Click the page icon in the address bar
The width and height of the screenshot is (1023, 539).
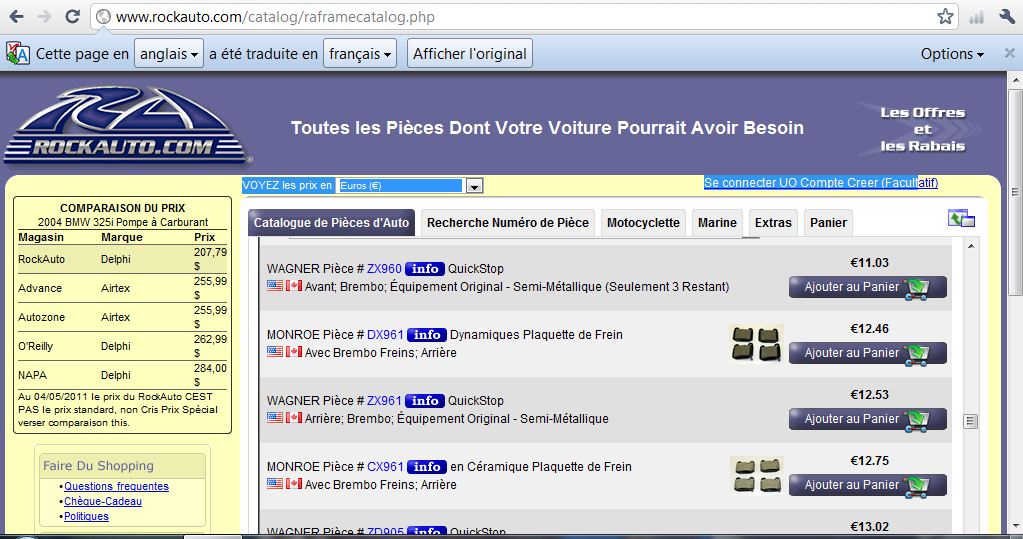(103, 17)
